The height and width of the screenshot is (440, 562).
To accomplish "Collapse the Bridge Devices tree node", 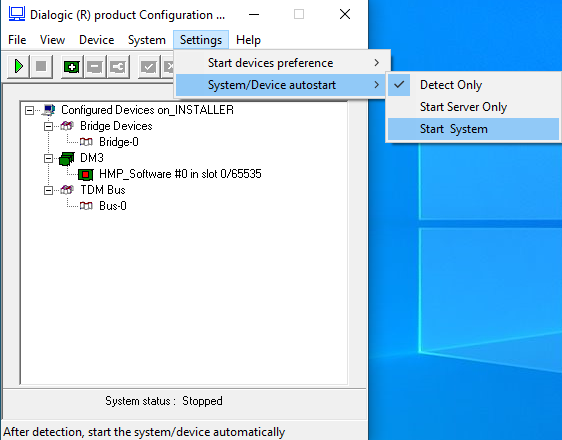I will pyautogui.click(x=48, y=126).
